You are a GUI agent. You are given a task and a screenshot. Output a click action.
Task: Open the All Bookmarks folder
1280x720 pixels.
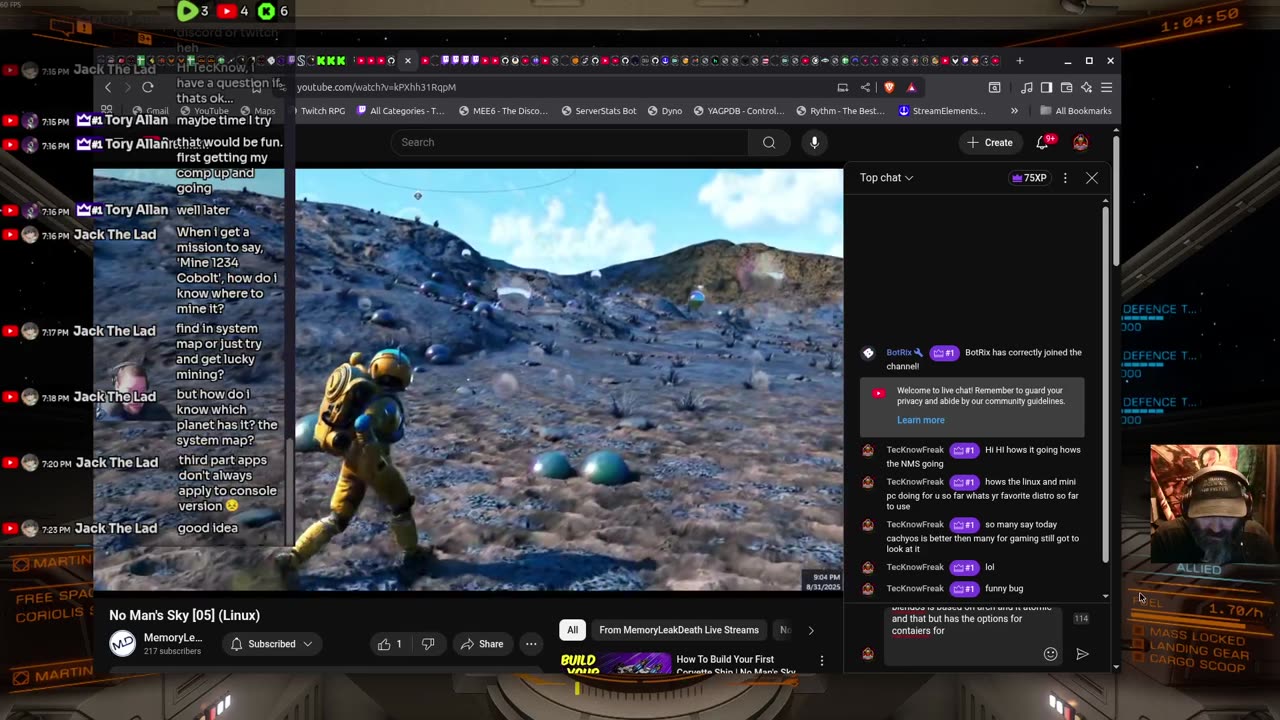(1076, 111)
